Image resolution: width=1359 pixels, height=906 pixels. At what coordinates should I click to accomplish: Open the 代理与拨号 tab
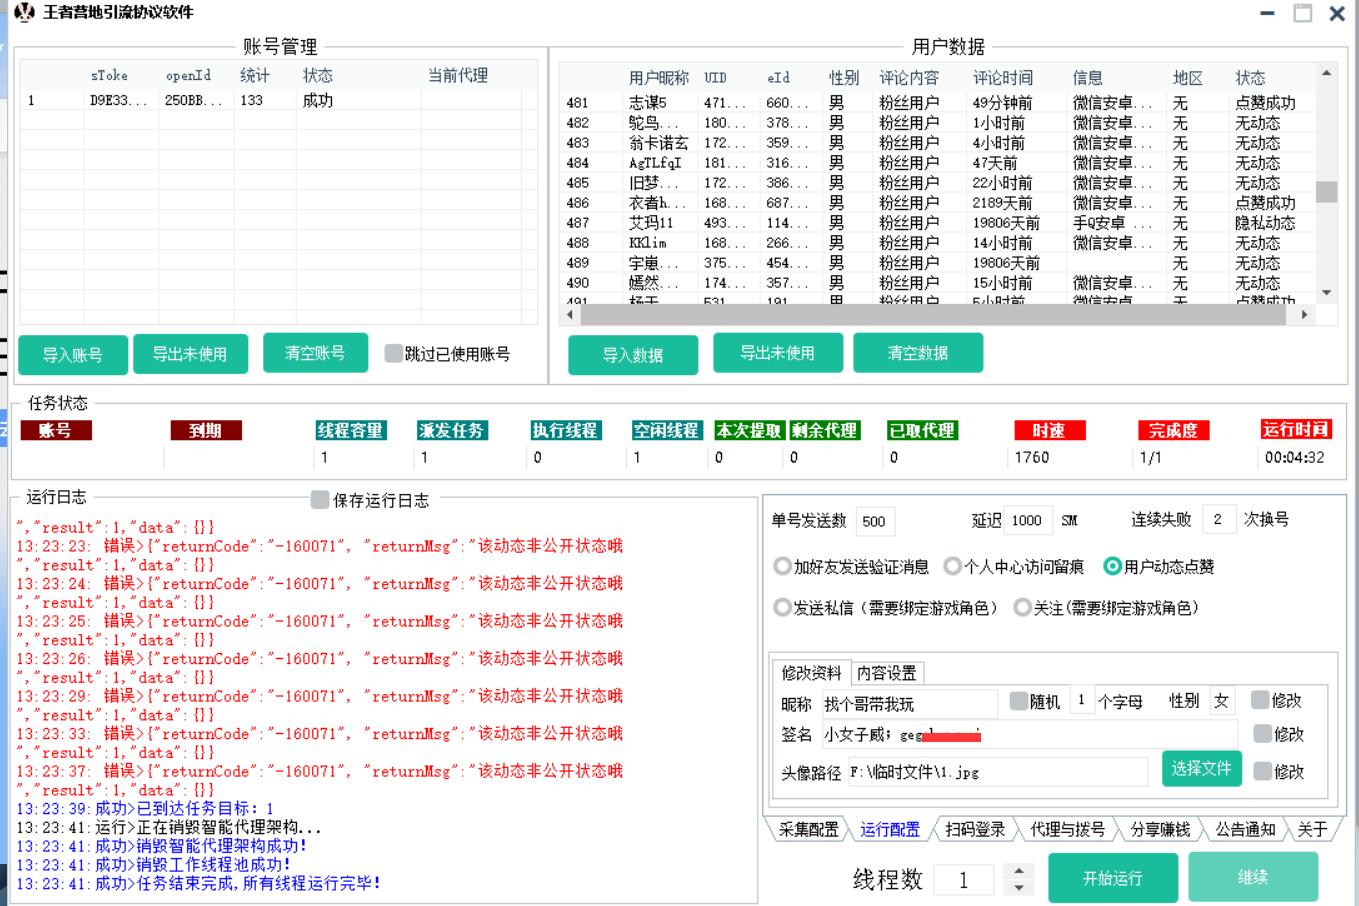(x=1067, y=829)
